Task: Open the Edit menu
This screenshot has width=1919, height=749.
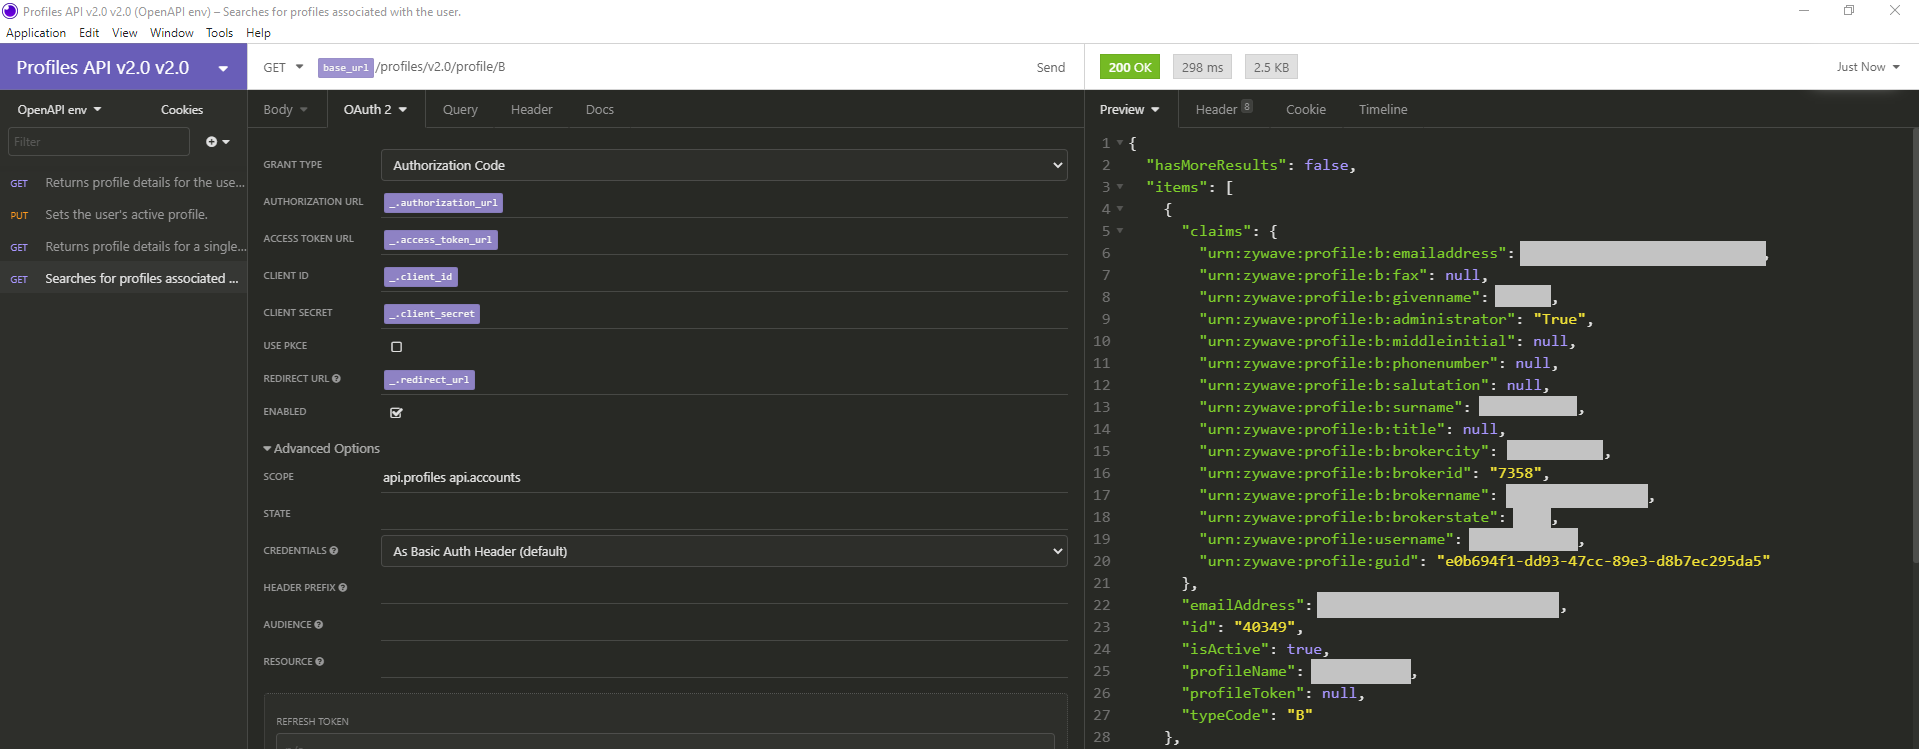Action: [x=89, y=33]
